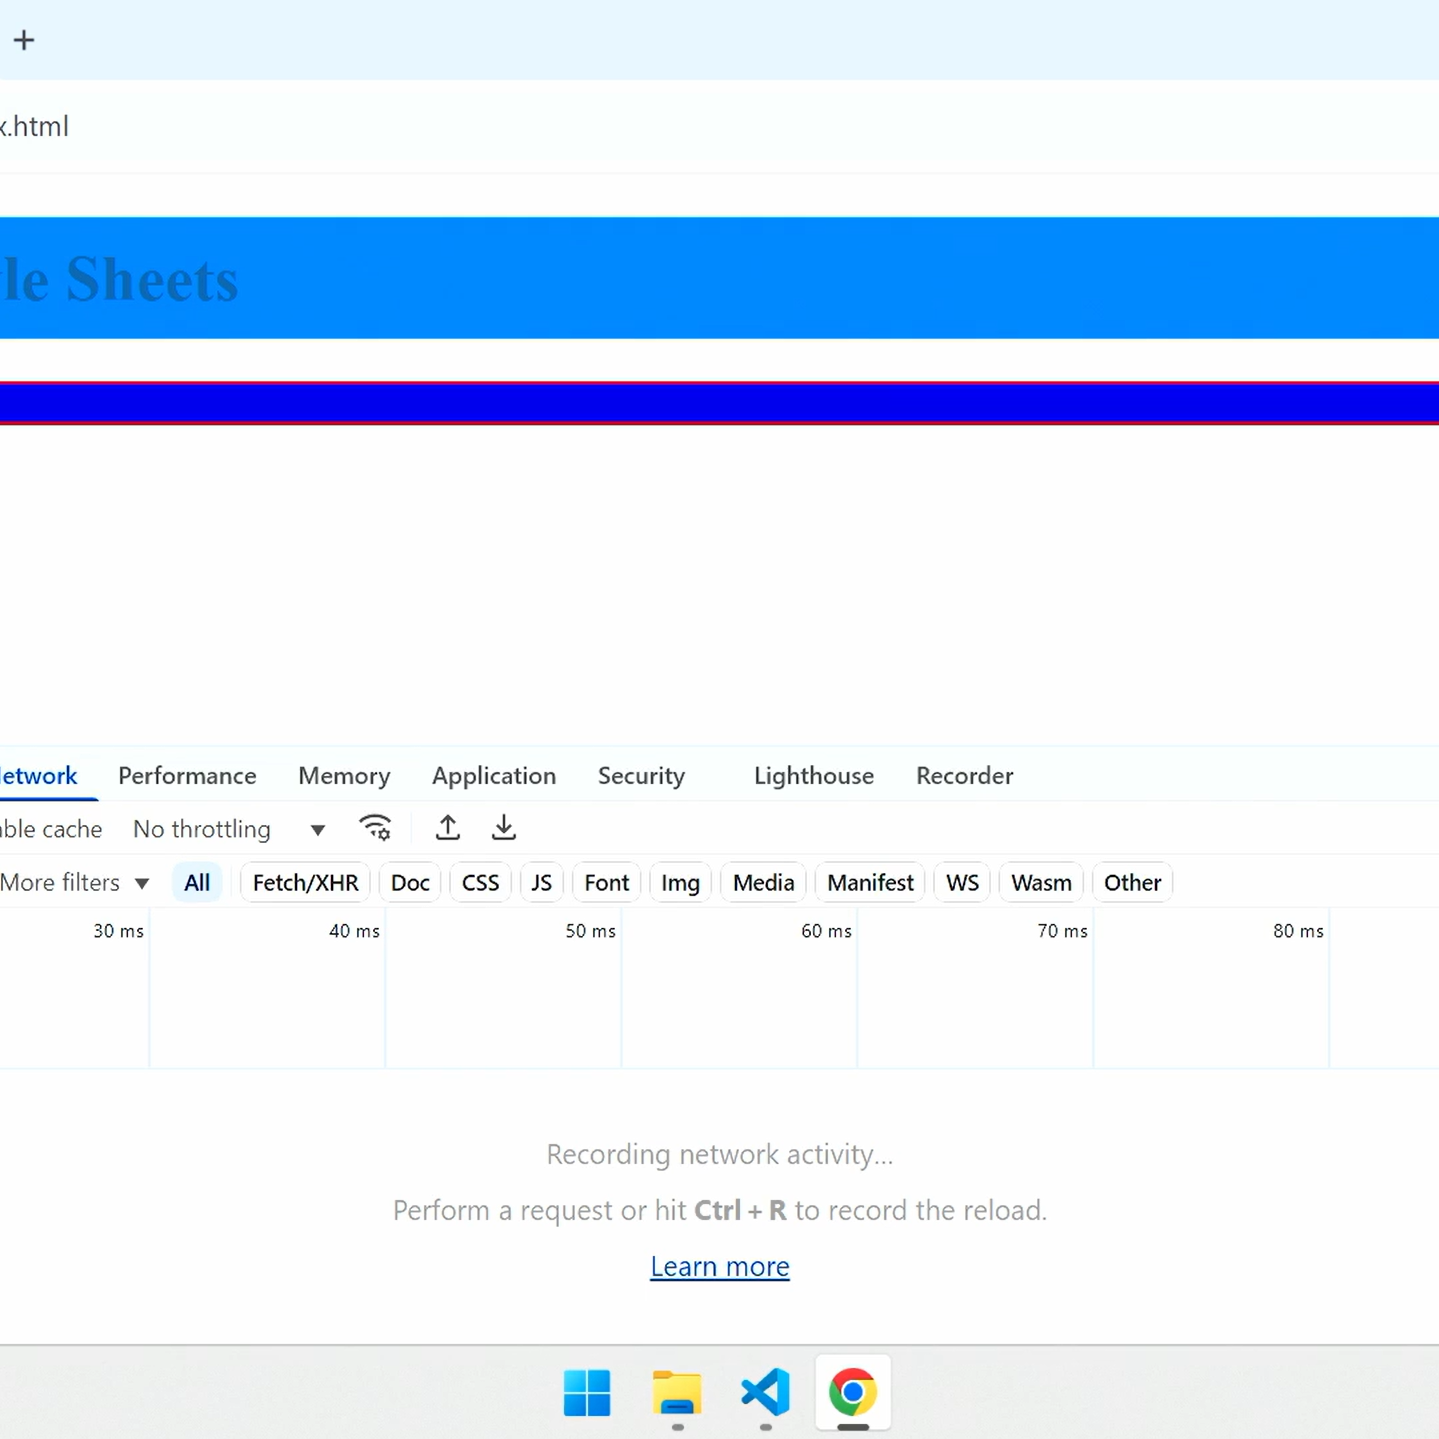
Task: Open the Lighthouse tab
Action: click(x=813, y=776)
